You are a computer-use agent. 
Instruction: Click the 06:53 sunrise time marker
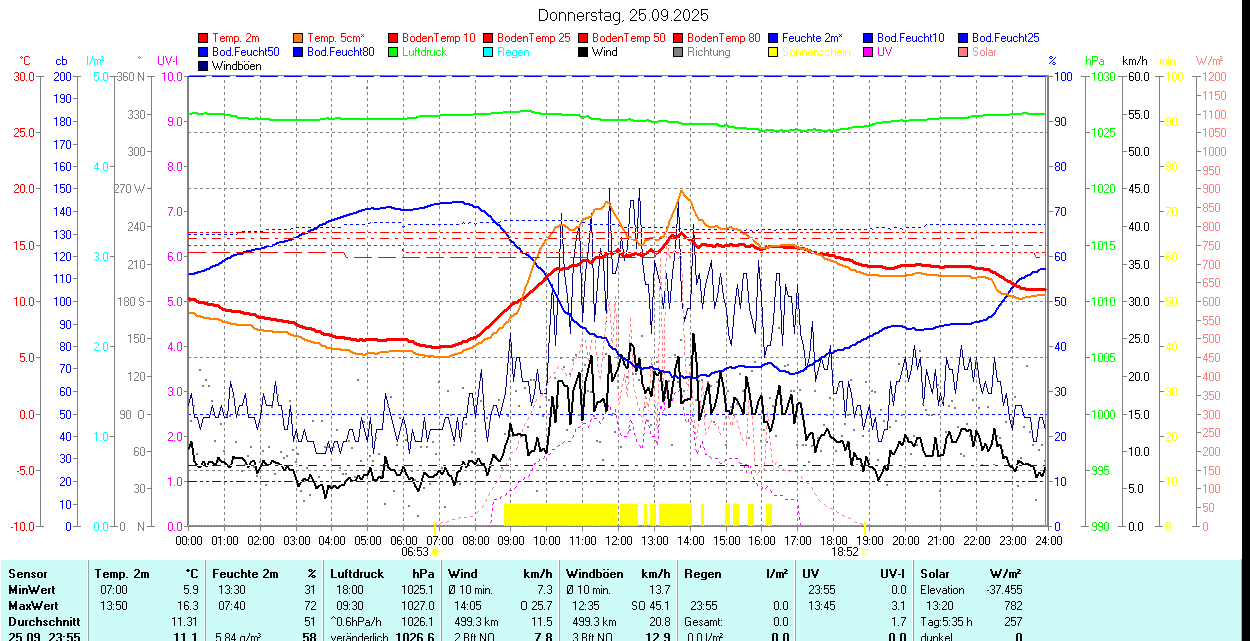pos(415,551)
